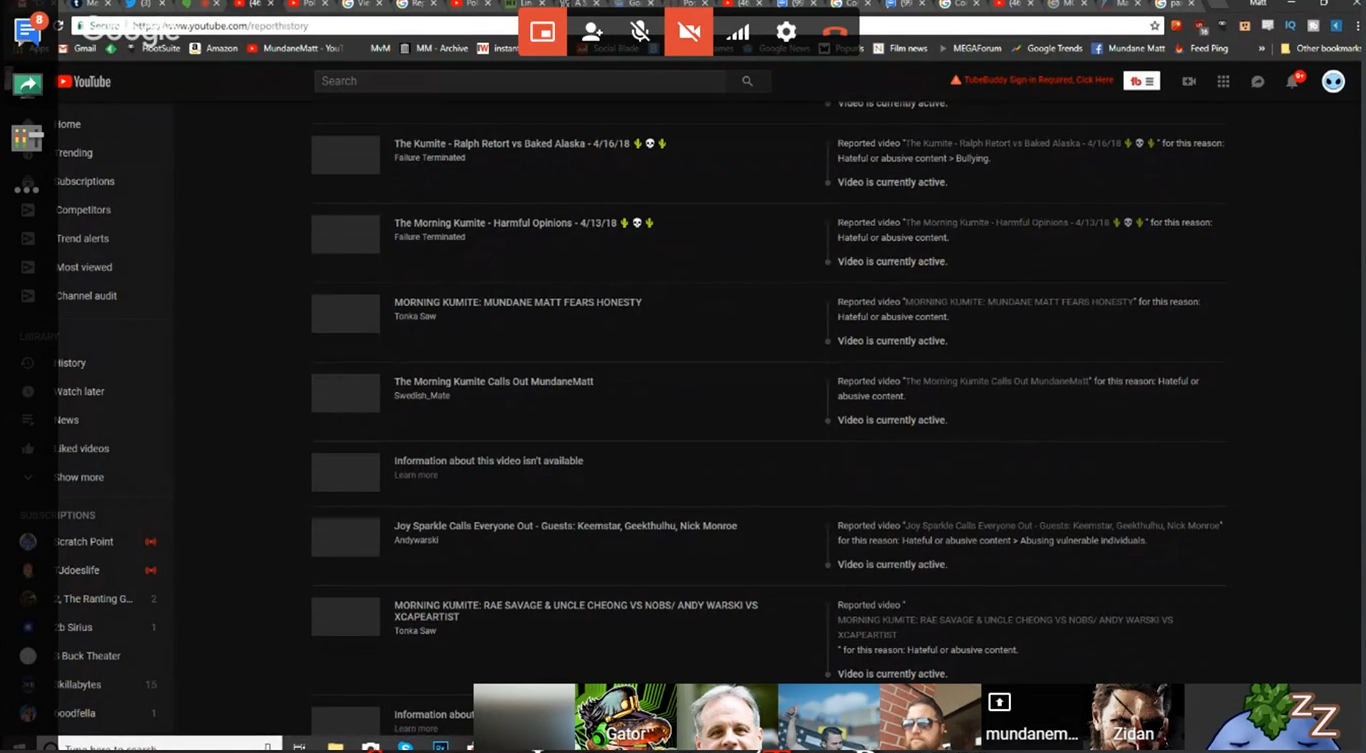Open the account avatar menu
The width and height of the screenshot is (1366, 753).
coord(1333,82)
